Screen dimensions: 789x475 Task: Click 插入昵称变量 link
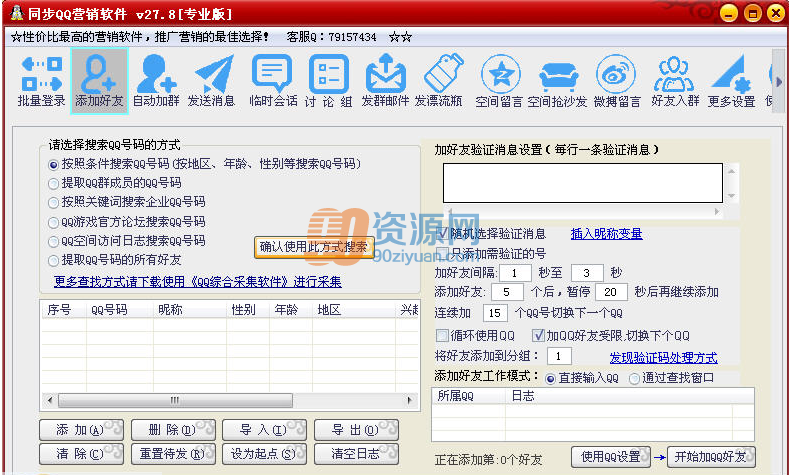point(606,233)
